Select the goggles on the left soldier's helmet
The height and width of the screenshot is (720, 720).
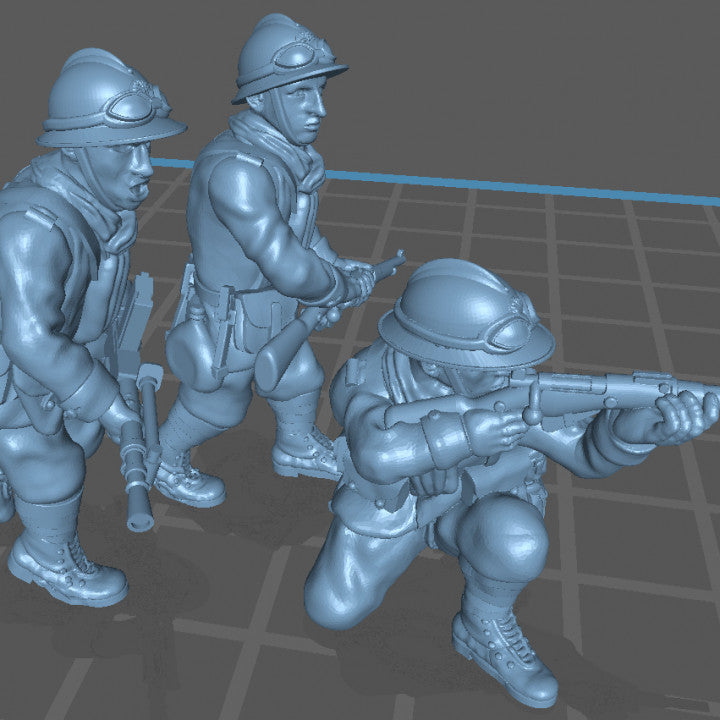tap(138, 103)
